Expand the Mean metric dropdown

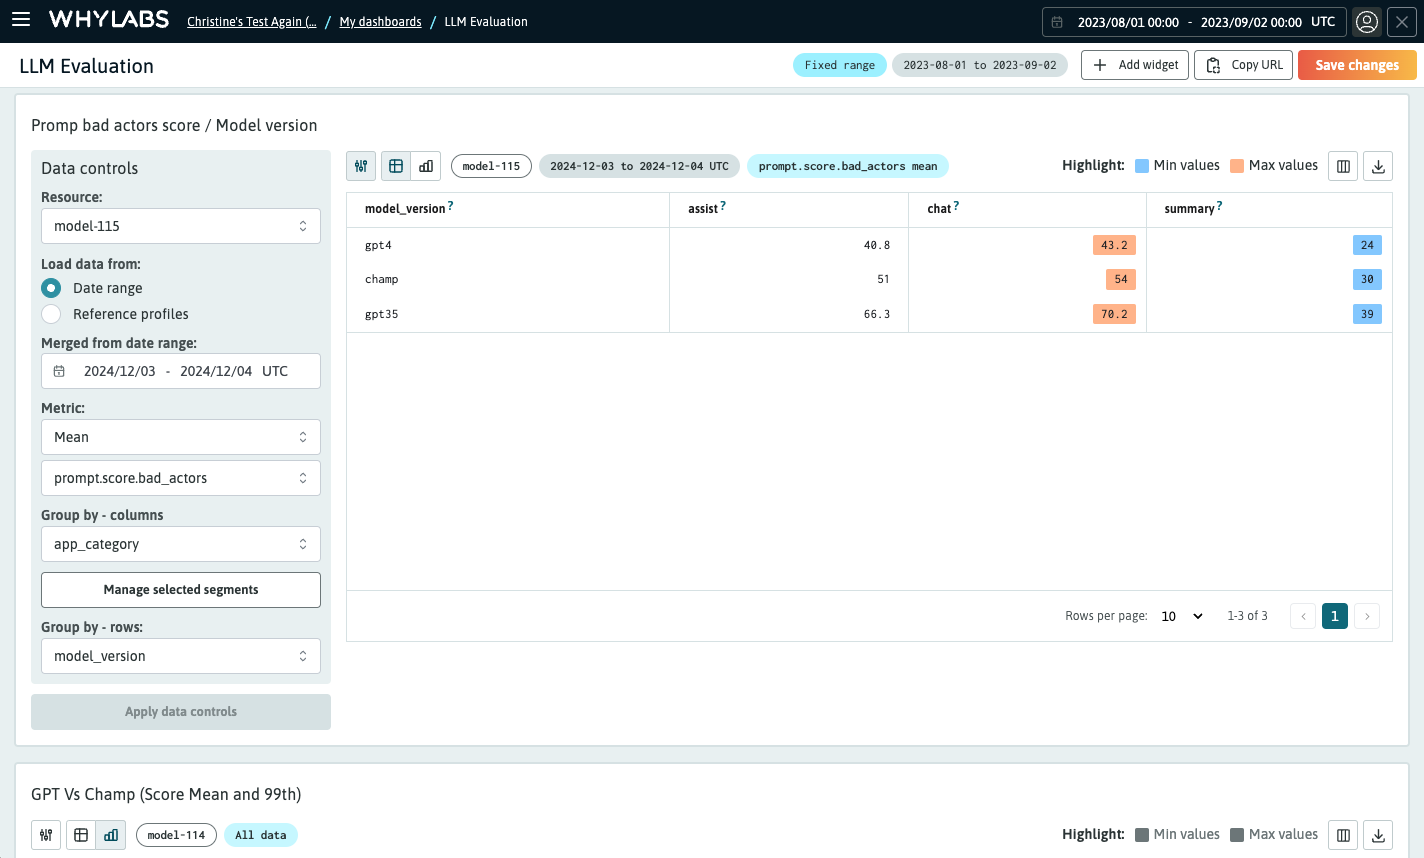(181, 437)
